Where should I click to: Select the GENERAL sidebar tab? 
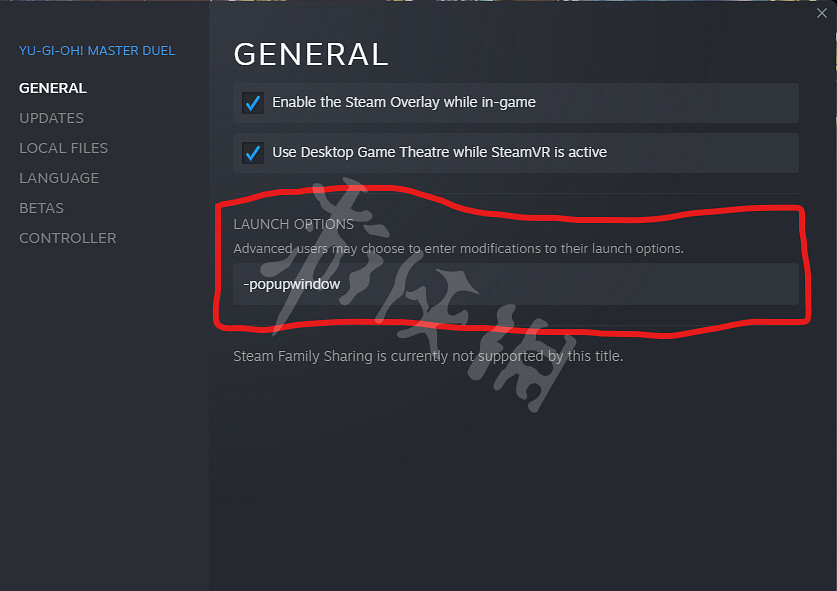pos(53,88)
